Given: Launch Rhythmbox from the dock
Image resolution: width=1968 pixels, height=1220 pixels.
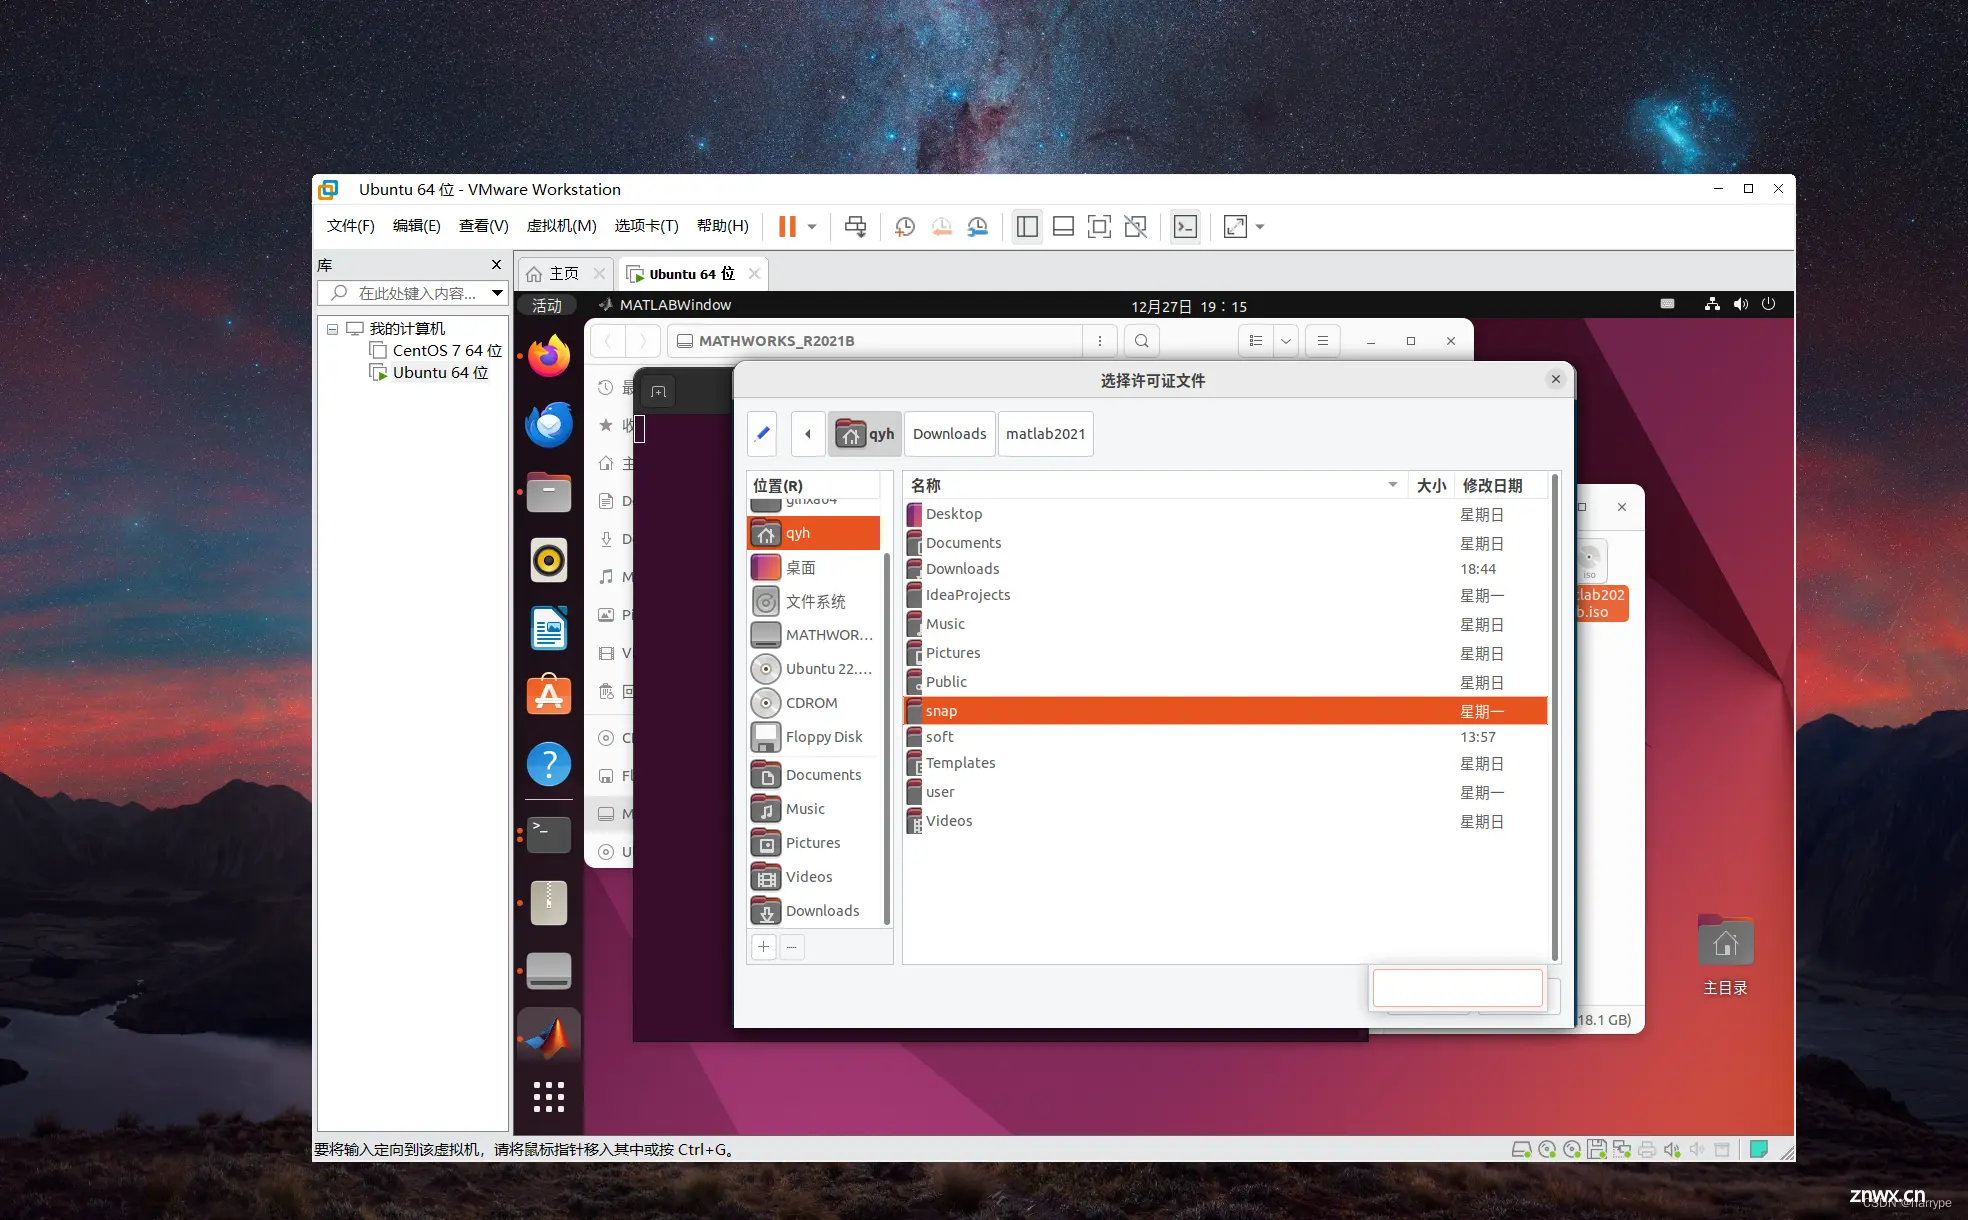Looking at the screenshot, I should [x=549, y=561].
